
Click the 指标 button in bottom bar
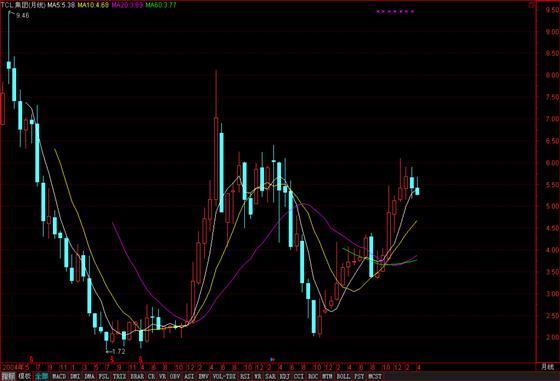pos(8,376)
